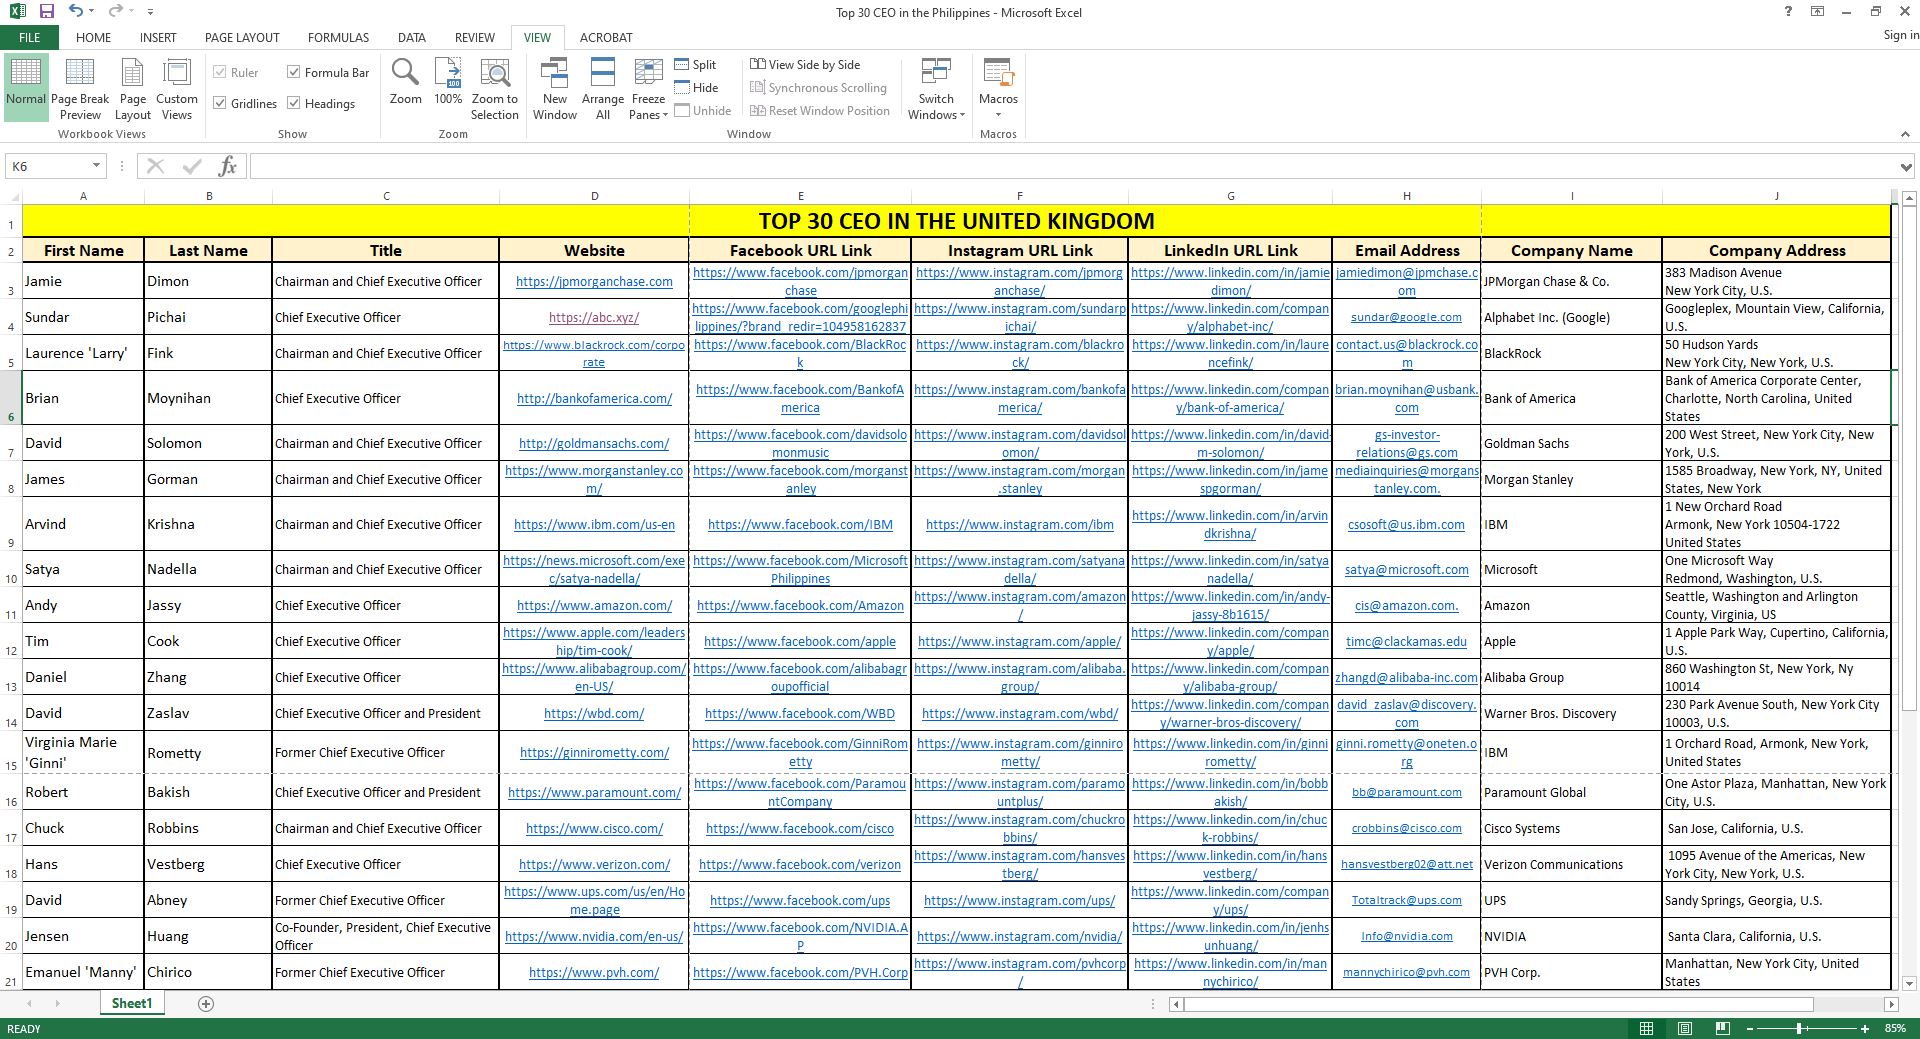This screenshot has width=1920, height=1039.
Task: Open the DATA tab
Action: coord(411,37)
